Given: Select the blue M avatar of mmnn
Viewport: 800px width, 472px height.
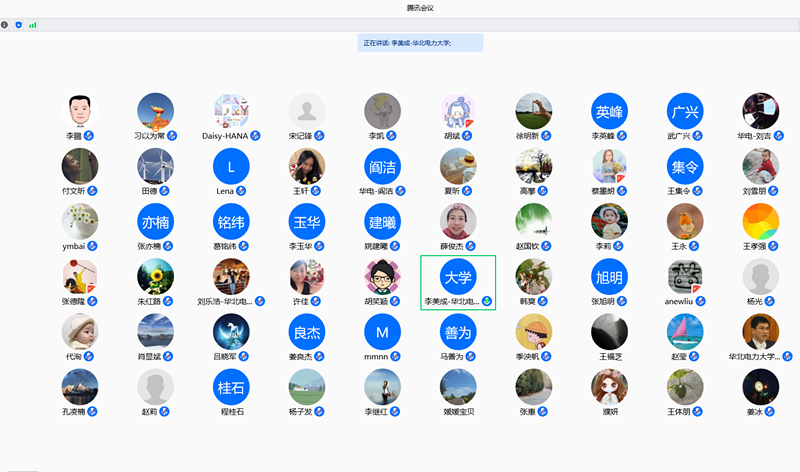Looking at the screenshot, I should pyautogui.click(x=382, y=331).
